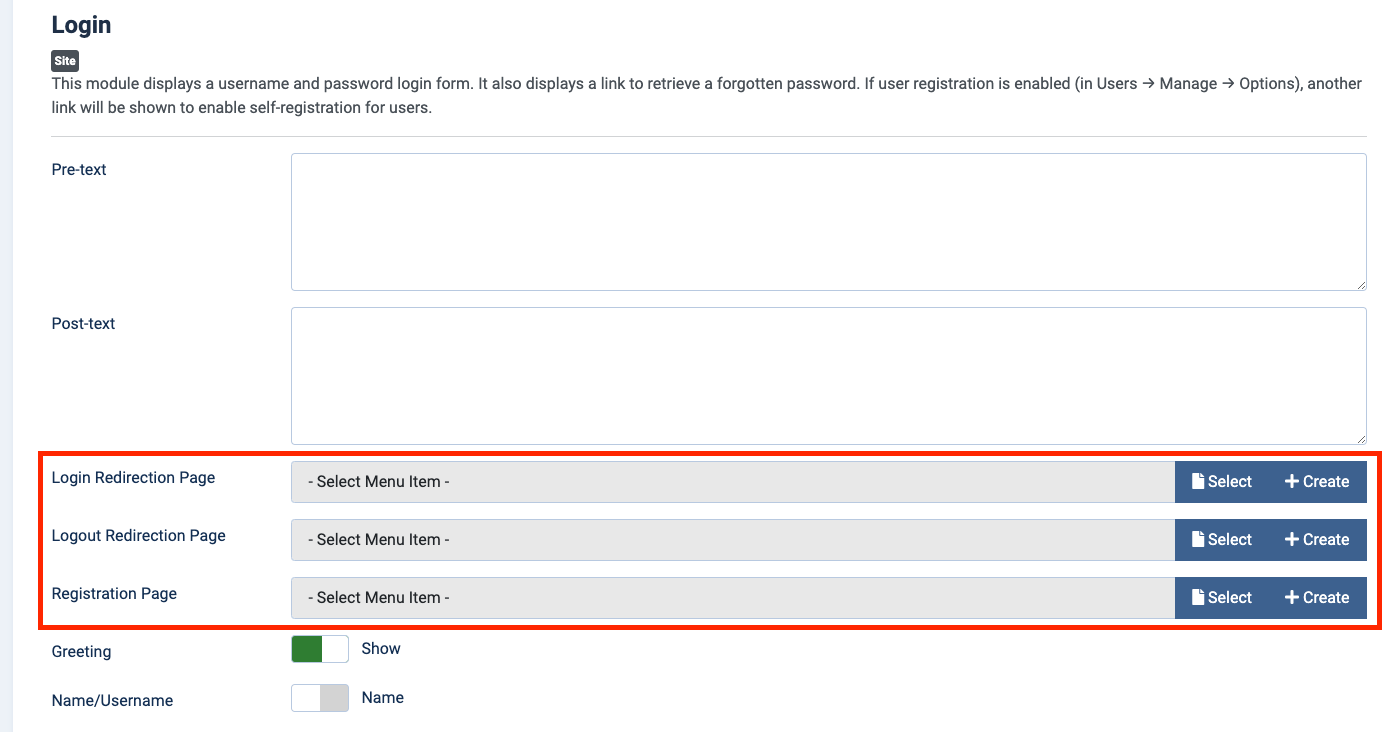Turn off the Greeting Show toggle
The width and height of the screenshot is (1393, 732).
[x=320, y=649]
